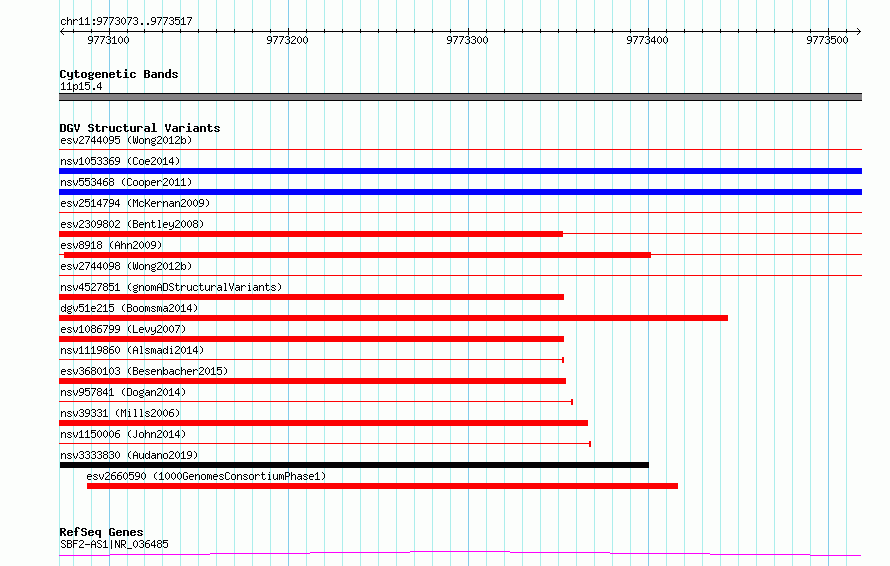Click the left arrow of the ruler
Screen dimensions: 890x566
[x=62, y=31]
